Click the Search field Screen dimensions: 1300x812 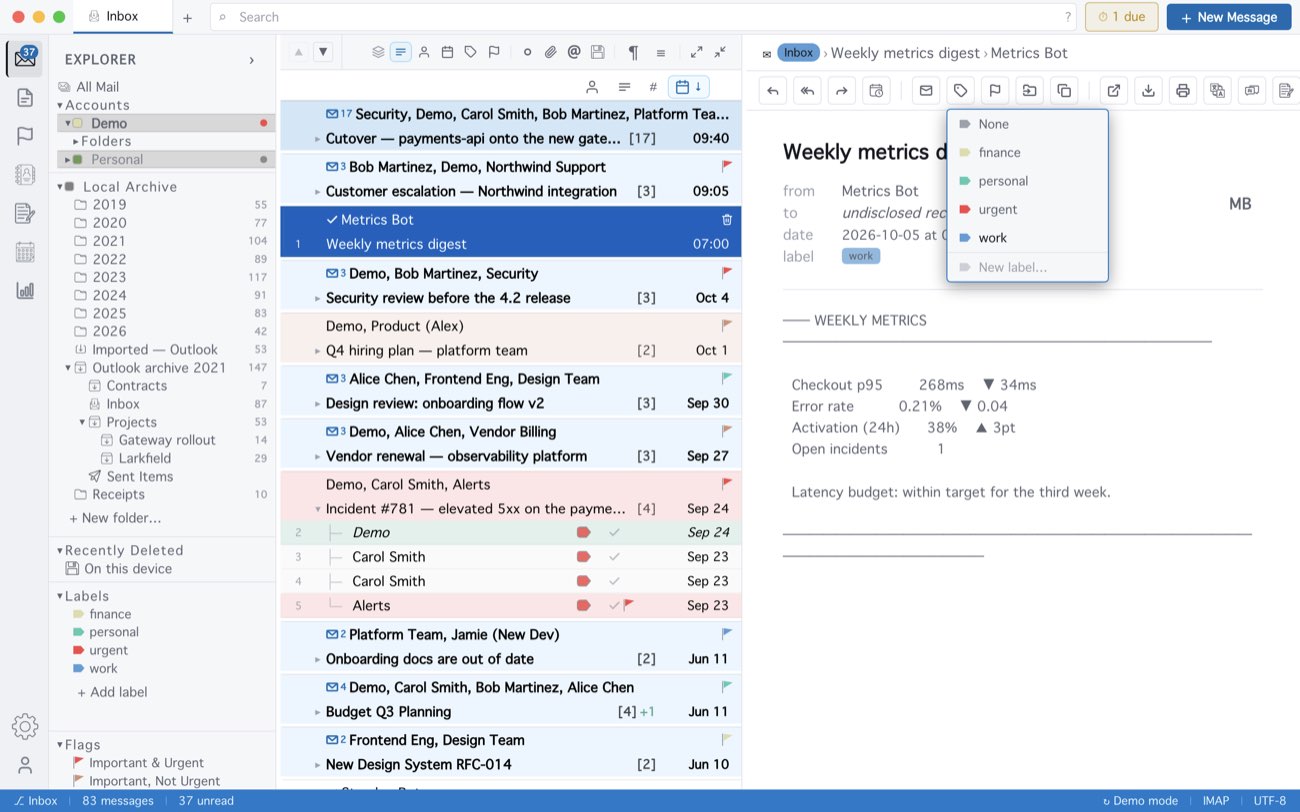[x=643, y=17]
